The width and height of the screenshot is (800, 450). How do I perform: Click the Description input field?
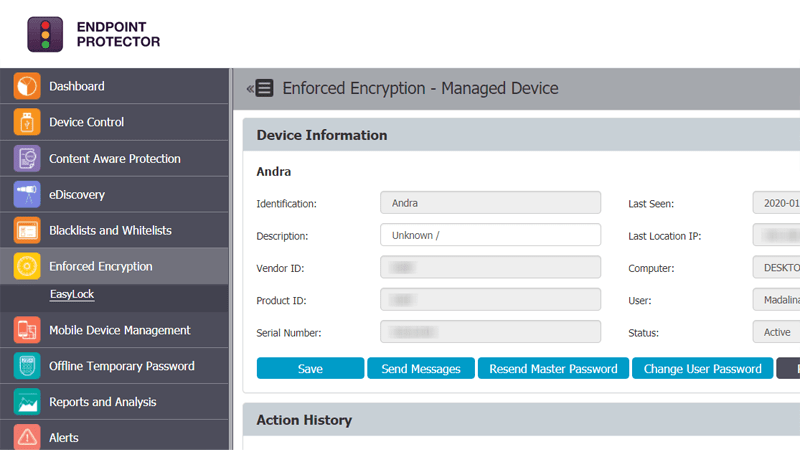click(x=490, y=235)
